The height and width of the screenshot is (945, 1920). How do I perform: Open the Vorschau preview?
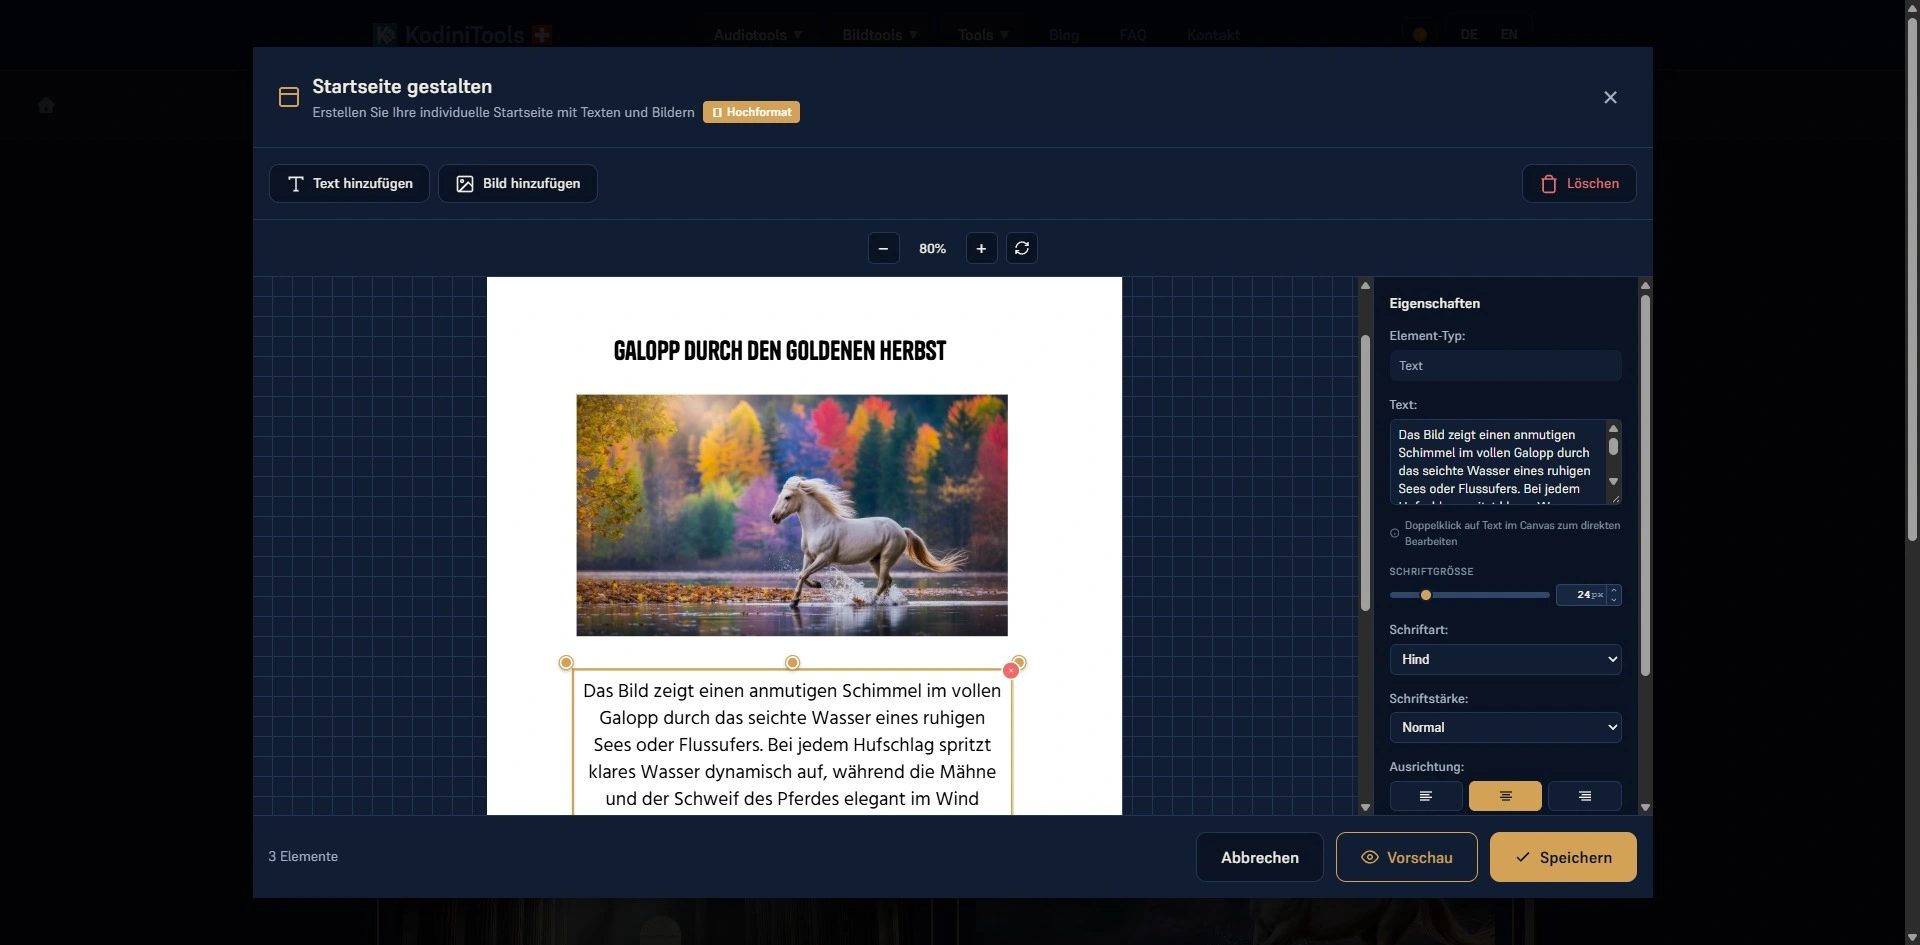pos(1406,857)
